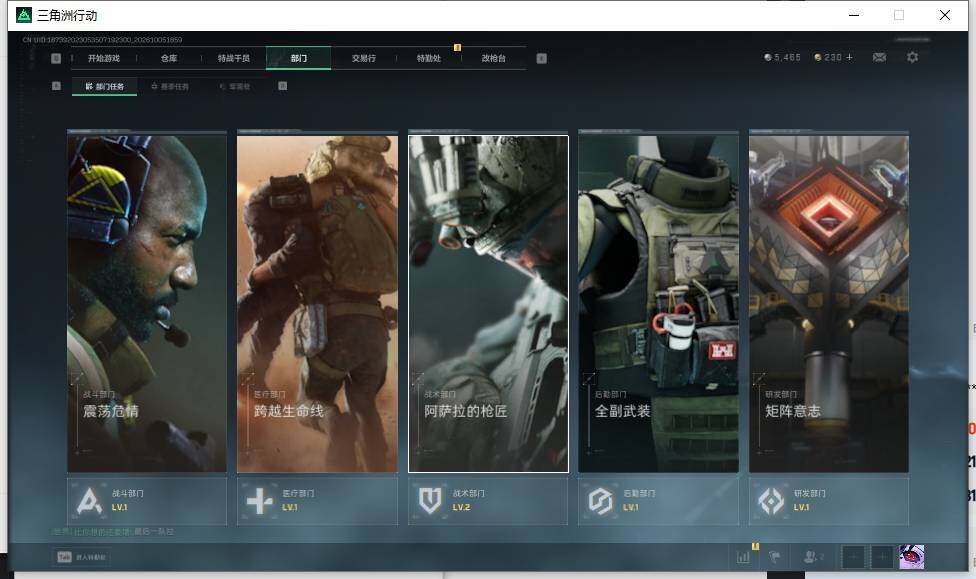This screenshot has height=579, width=976.
Task: Open the 特战干员 tab
Action: click(x=233, y=58)
